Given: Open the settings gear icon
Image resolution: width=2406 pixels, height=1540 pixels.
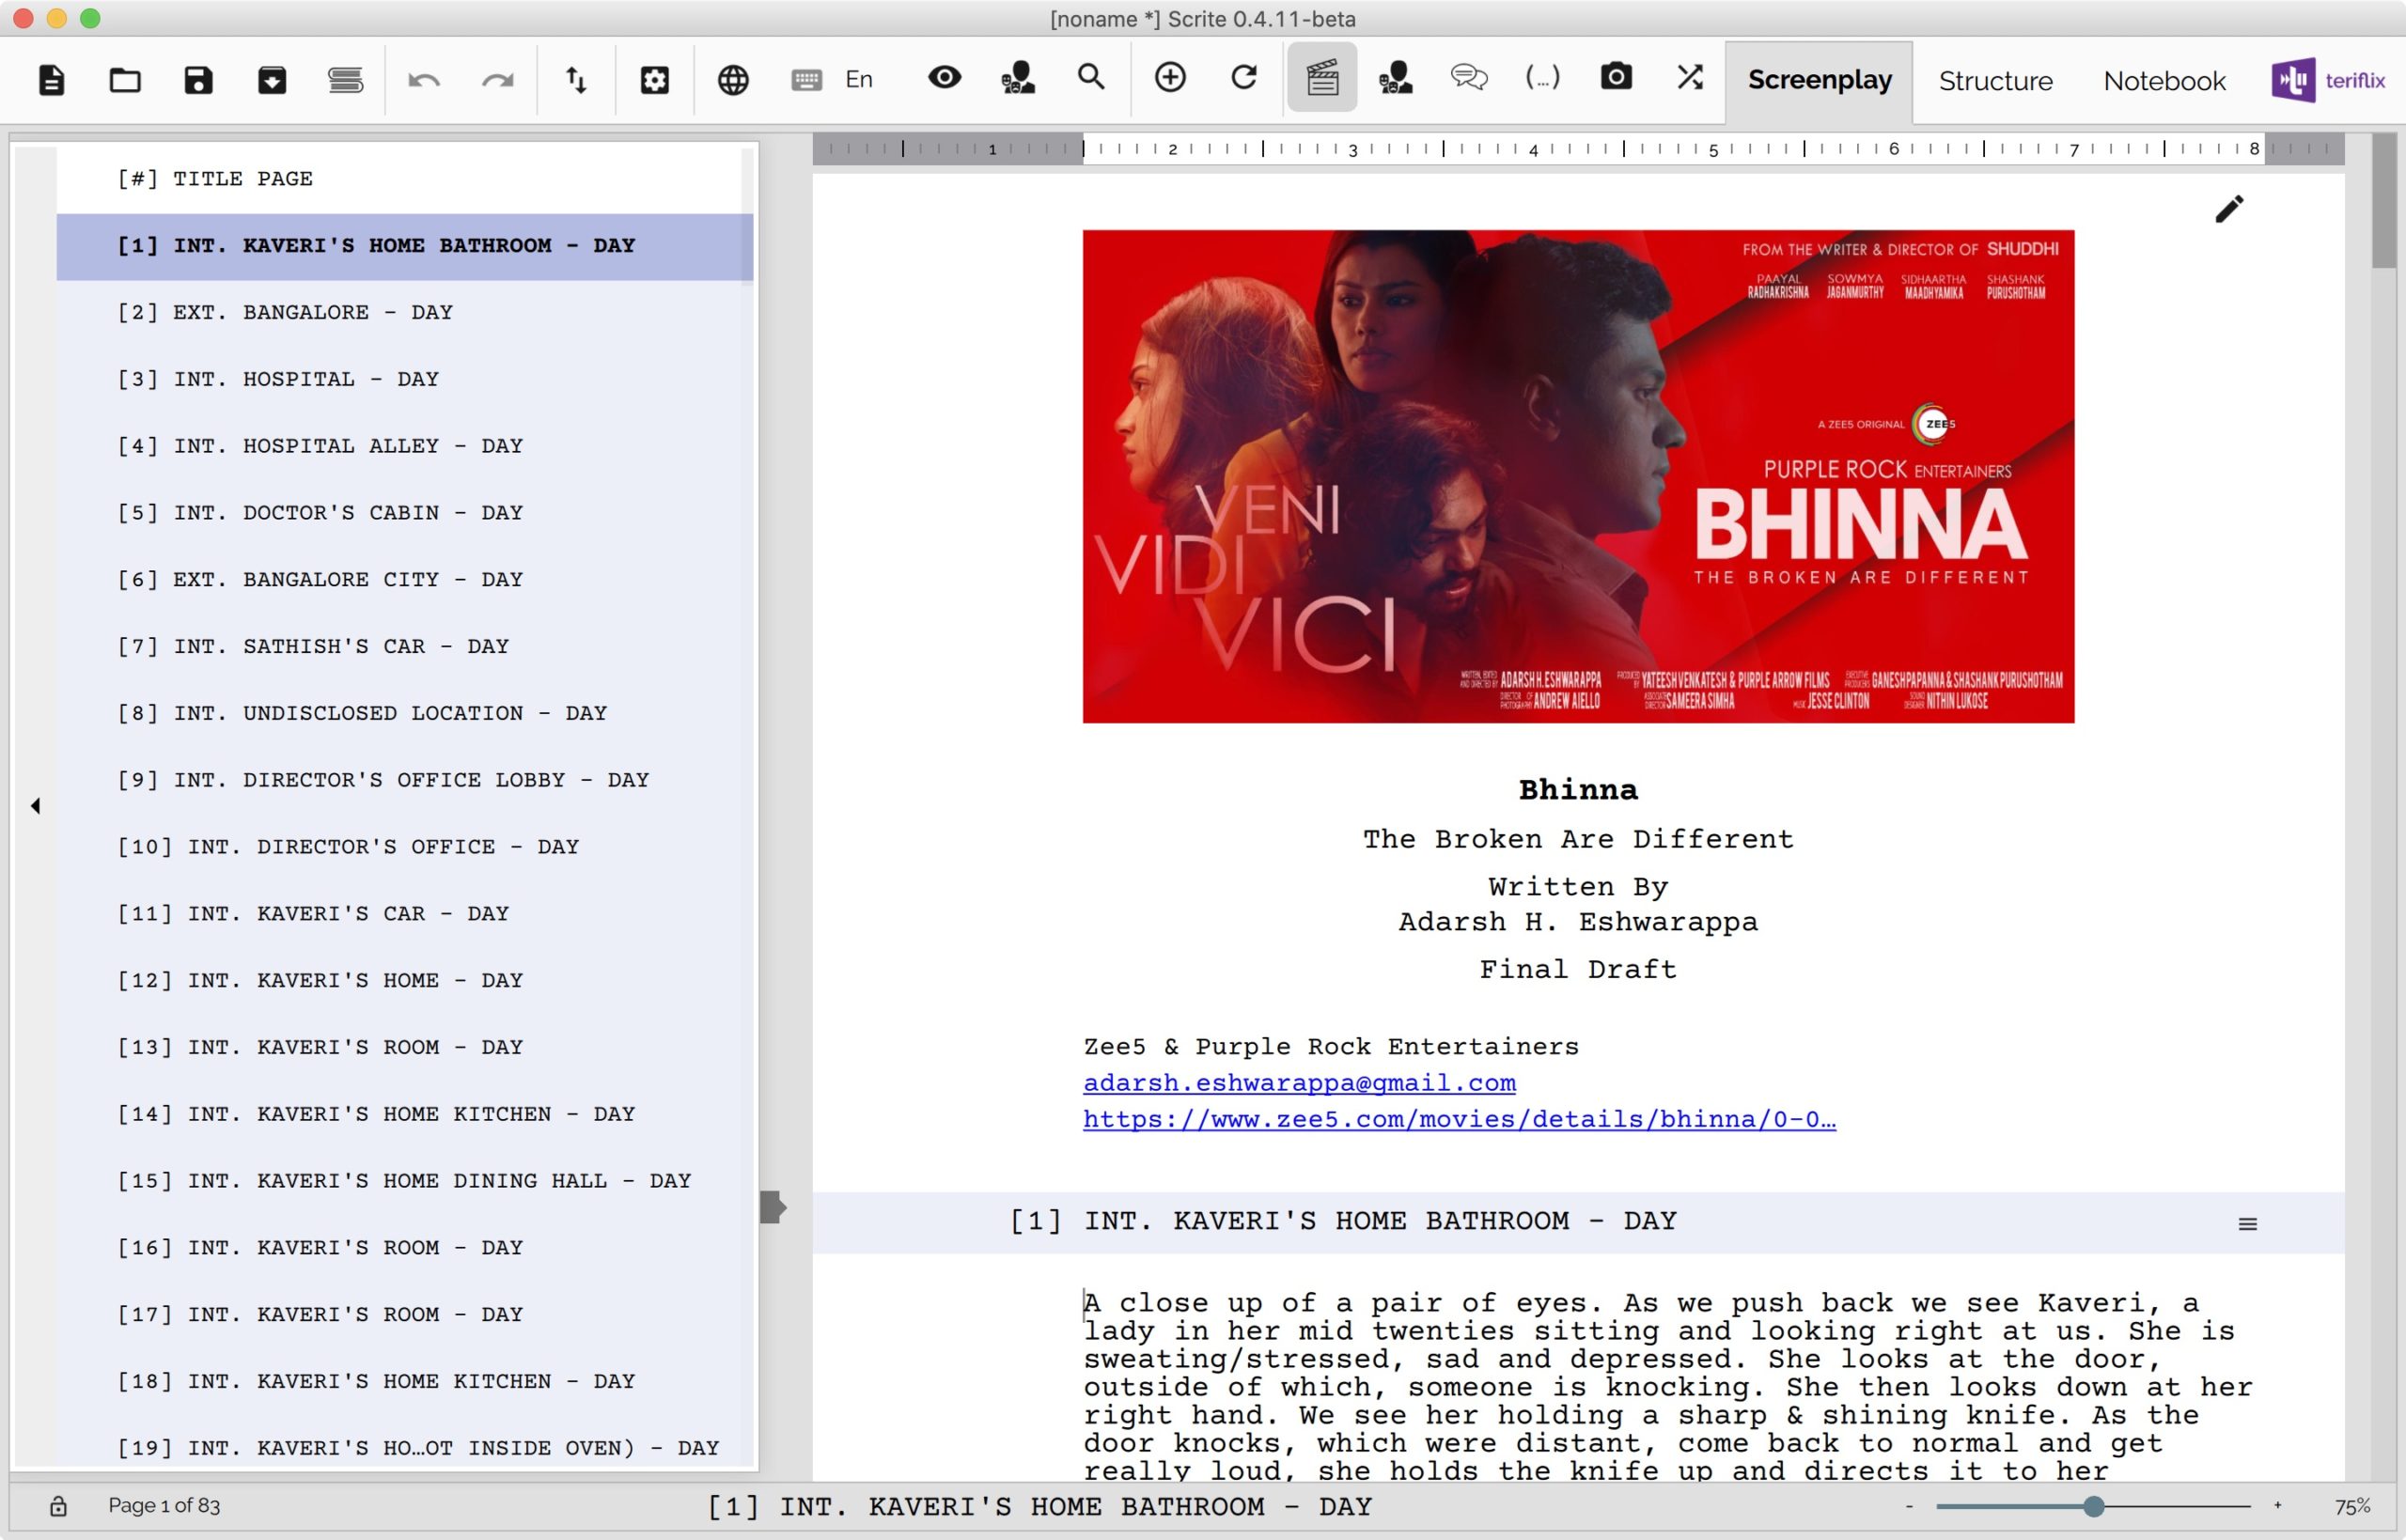Looking at the screenshot, I should click(x=655, y=79).
